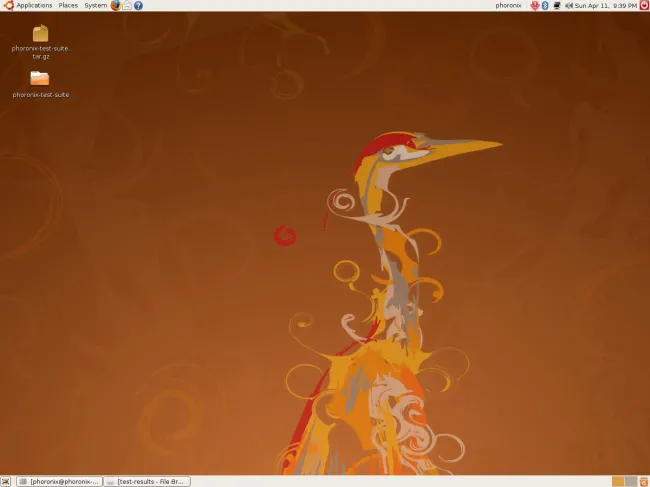
Task: Switch to the first workspace
Action: (618, 481)
